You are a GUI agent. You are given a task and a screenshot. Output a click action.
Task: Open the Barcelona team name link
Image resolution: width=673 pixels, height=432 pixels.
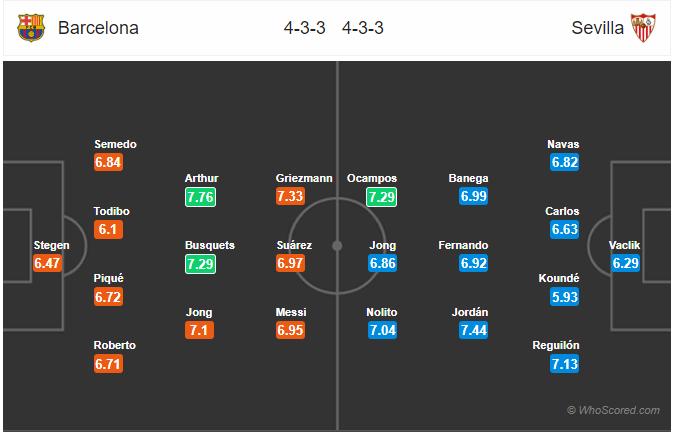pos(98,28)
